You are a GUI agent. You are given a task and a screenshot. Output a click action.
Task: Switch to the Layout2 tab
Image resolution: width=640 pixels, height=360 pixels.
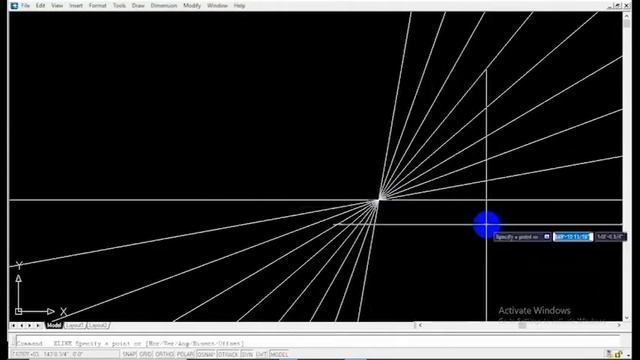click(x=98, y=325)
